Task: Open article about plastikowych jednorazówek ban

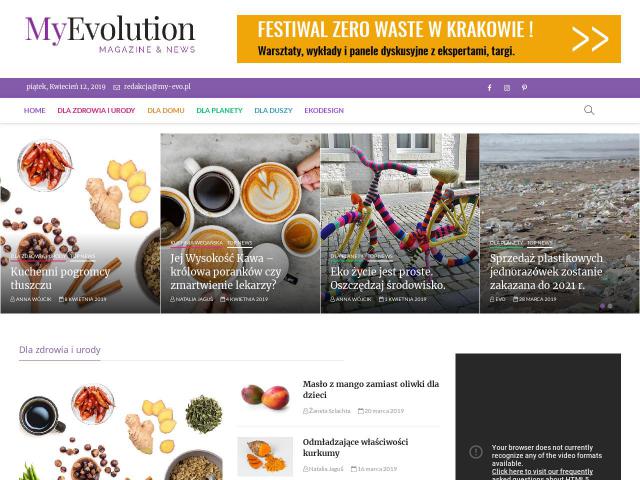Action: click(546, 272)
